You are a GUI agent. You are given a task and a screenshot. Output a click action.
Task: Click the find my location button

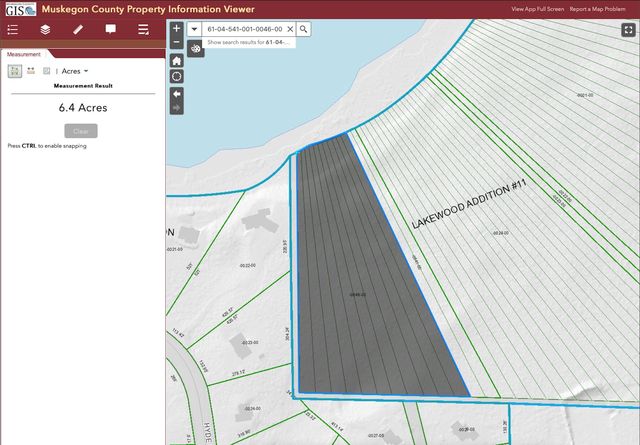tap(177, 76)
